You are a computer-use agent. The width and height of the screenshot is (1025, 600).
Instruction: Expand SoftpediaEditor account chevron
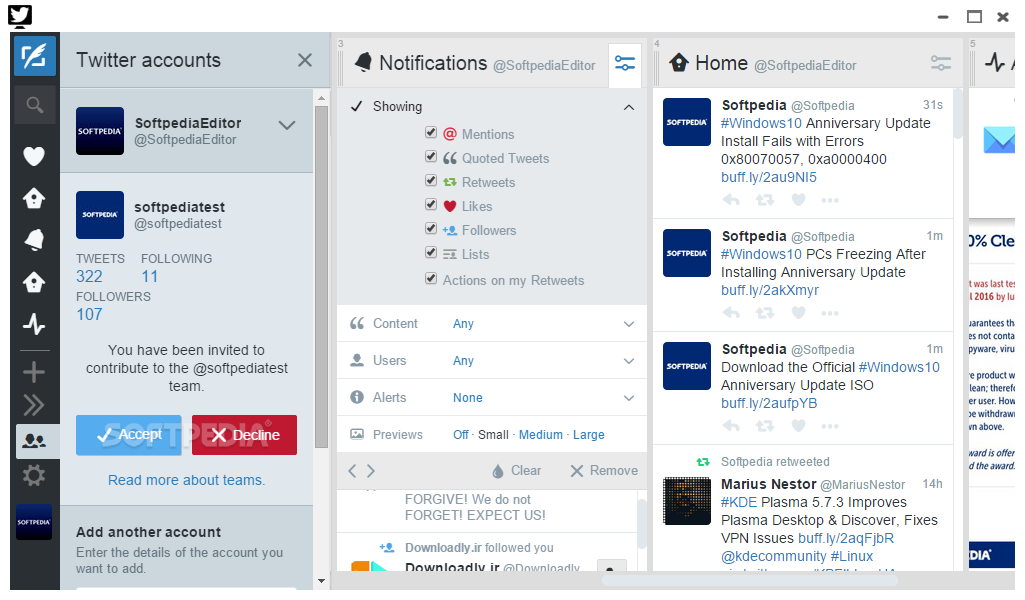[x=287, y=125]
